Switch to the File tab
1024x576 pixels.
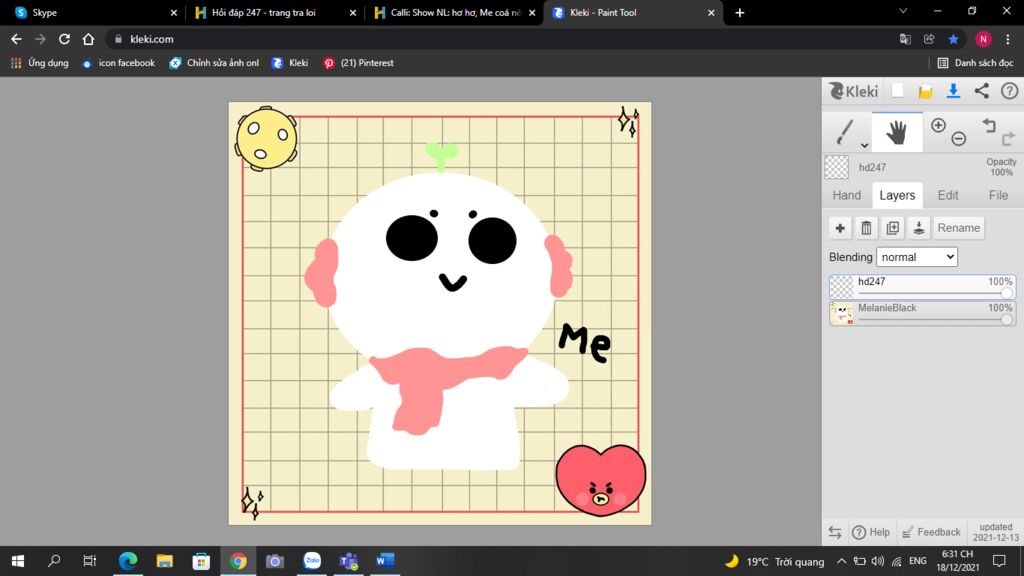pyautogui.click(x=998, y=195)
